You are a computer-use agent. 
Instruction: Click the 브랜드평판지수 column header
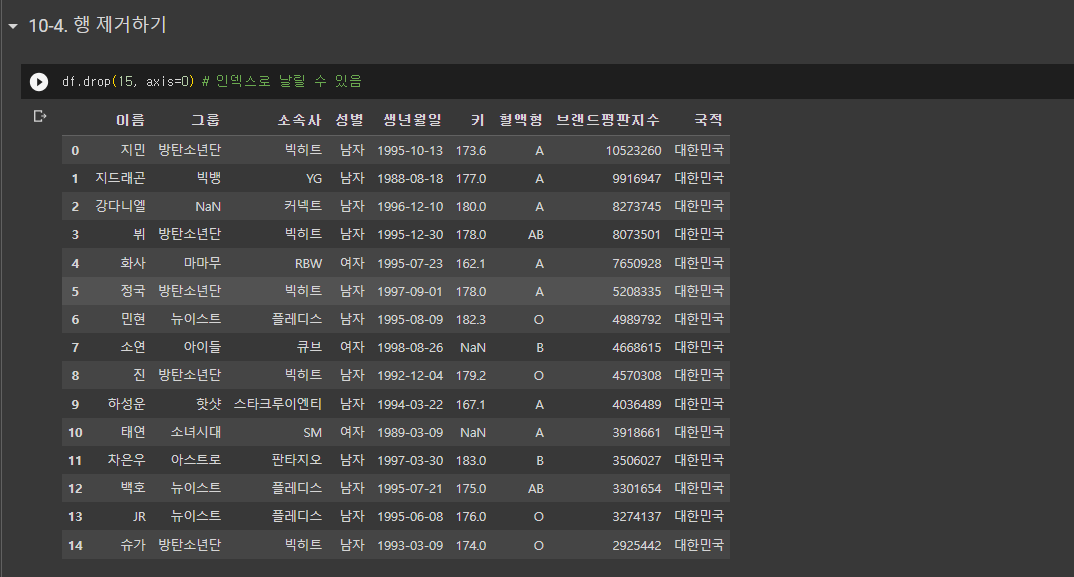pos(608,121)
